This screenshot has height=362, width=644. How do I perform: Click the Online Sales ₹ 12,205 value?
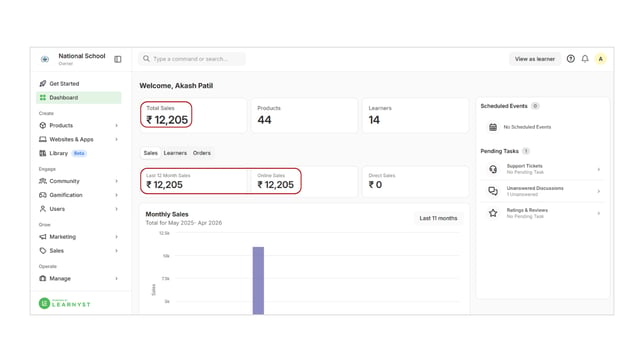(x=276, y=185)
